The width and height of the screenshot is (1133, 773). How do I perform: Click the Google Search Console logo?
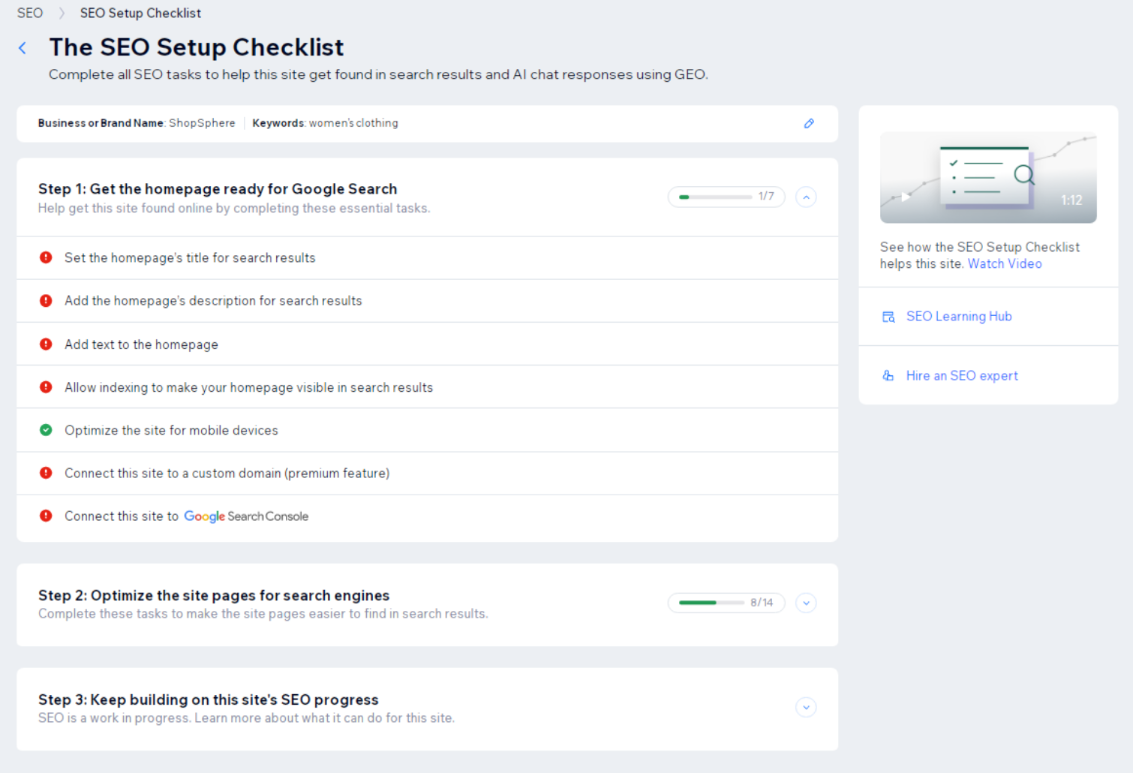(x=246, y=517)
